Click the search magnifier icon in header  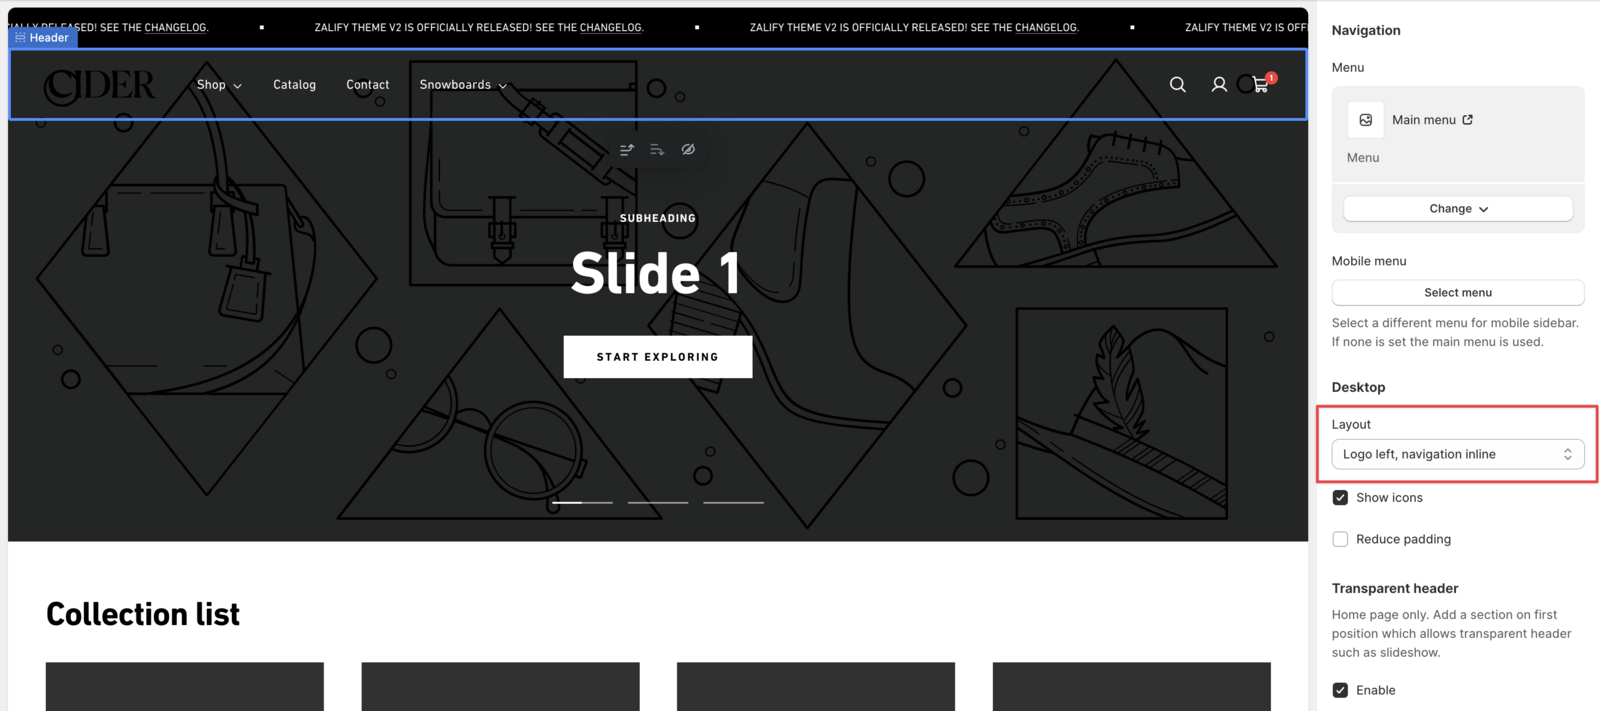1177,85
